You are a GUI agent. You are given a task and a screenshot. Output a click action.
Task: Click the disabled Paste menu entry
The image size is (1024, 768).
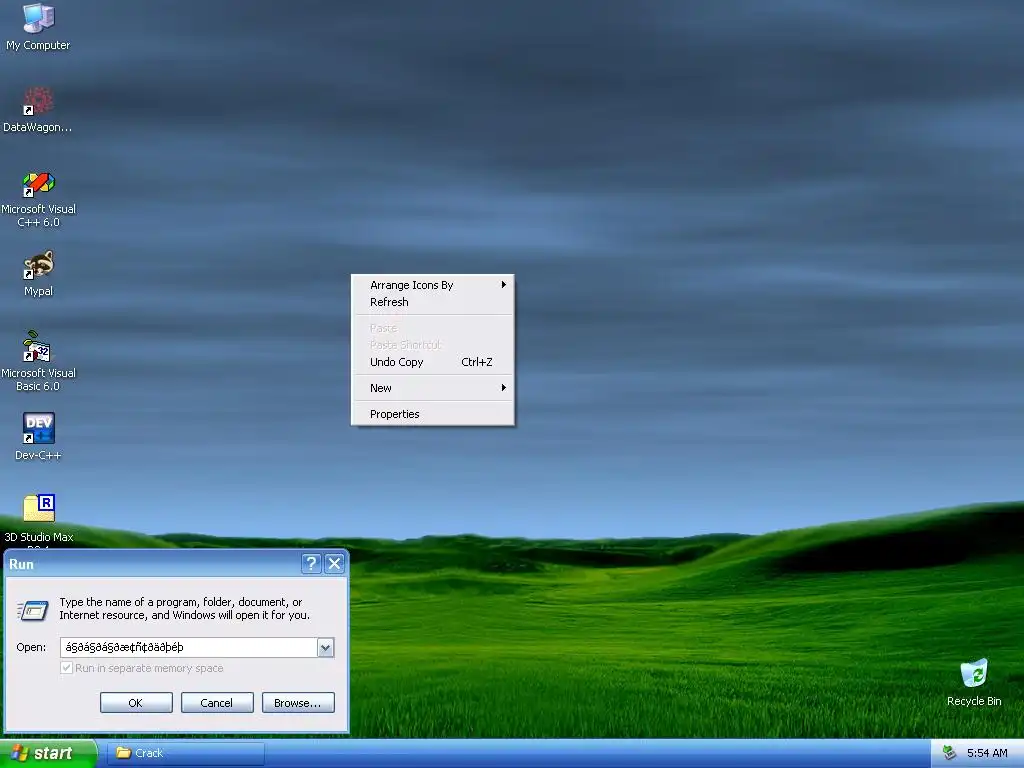click(433, 328)
